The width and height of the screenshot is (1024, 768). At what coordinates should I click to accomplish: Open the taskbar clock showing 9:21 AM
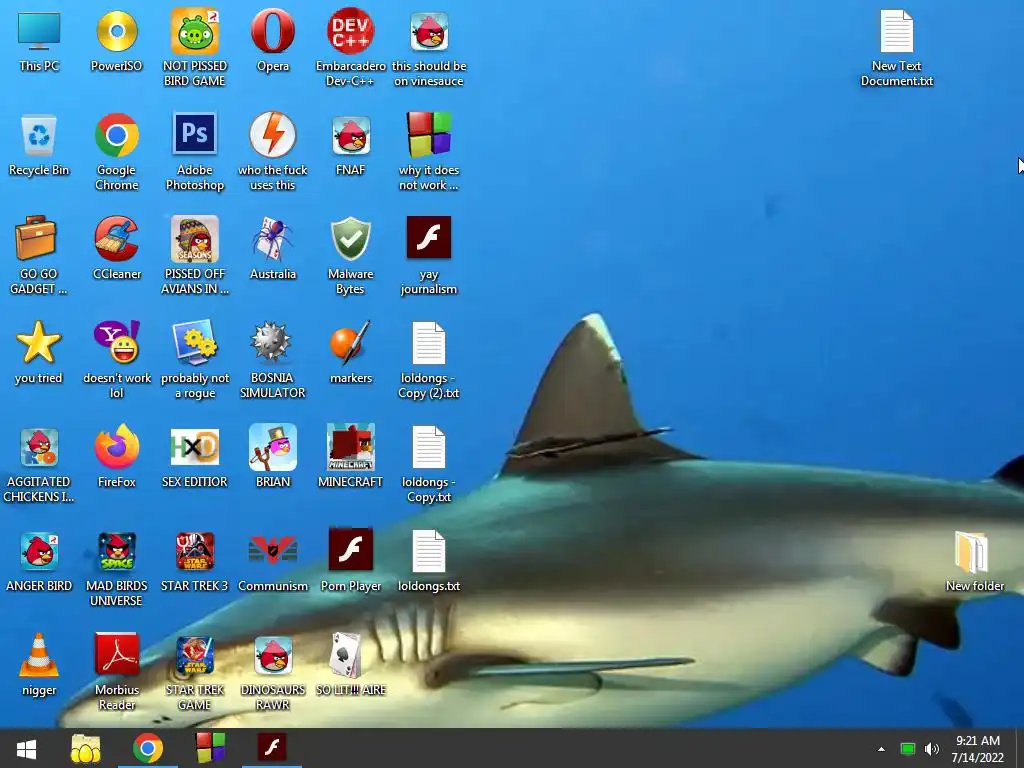point(978,749)
